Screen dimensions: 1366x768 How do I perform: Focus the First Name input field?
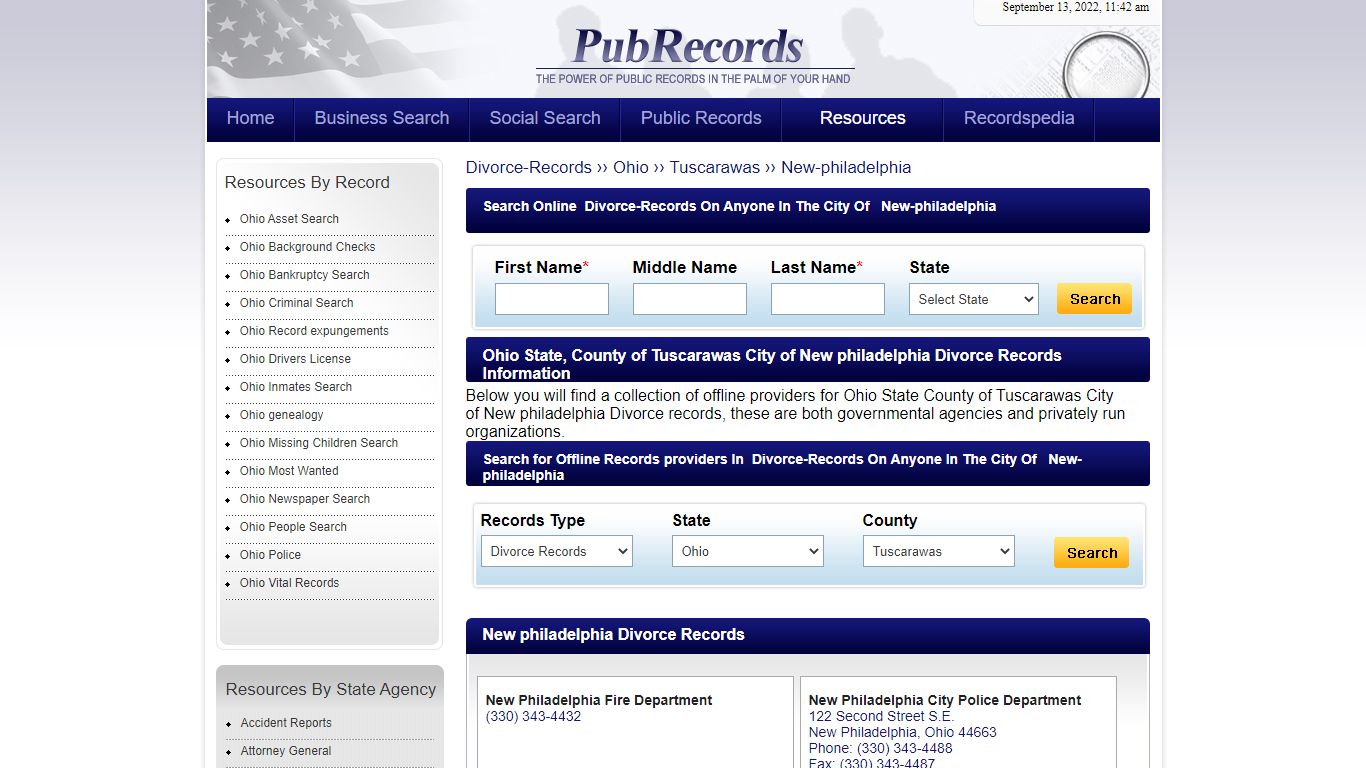(x=552, y=299)
